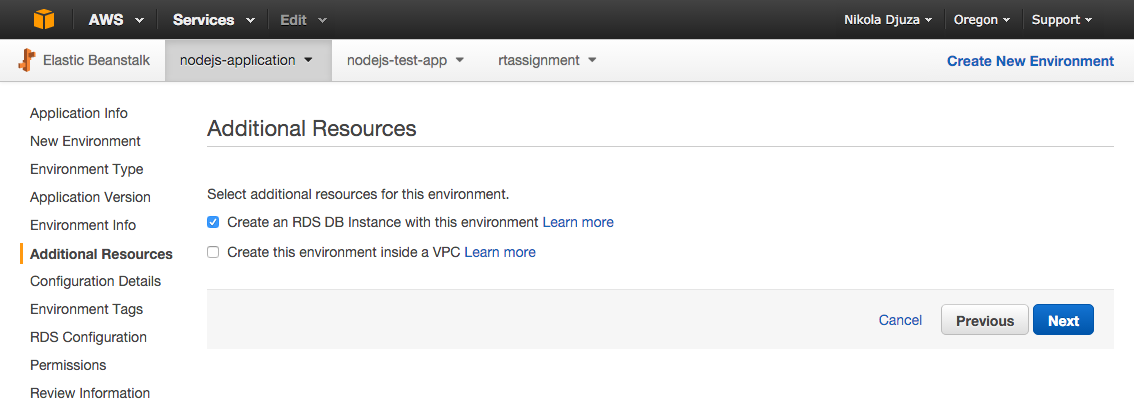Click 'Select additional resources for this environment' text
This screenshot has width=1134, height=414.
coord(358,195)
